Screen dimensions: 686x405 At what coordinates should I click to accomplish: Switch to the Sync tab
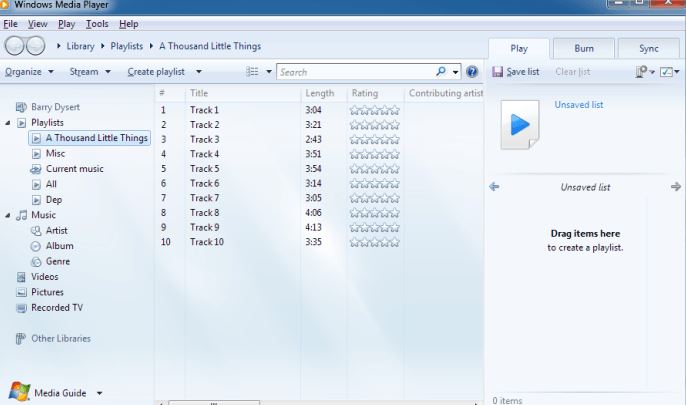[649, 49]
